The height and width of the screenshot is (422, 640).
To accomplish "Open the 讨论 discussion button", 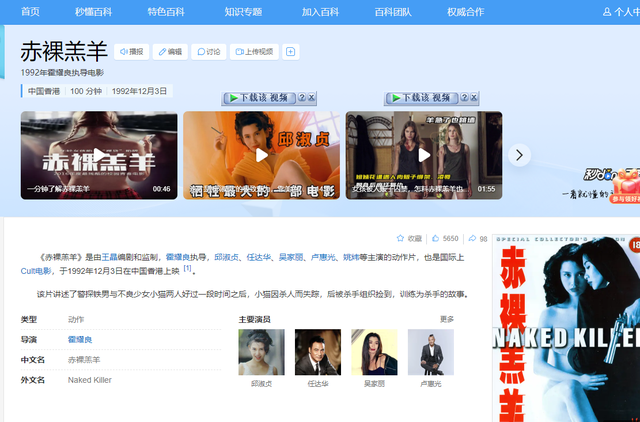I will (209, 52).
